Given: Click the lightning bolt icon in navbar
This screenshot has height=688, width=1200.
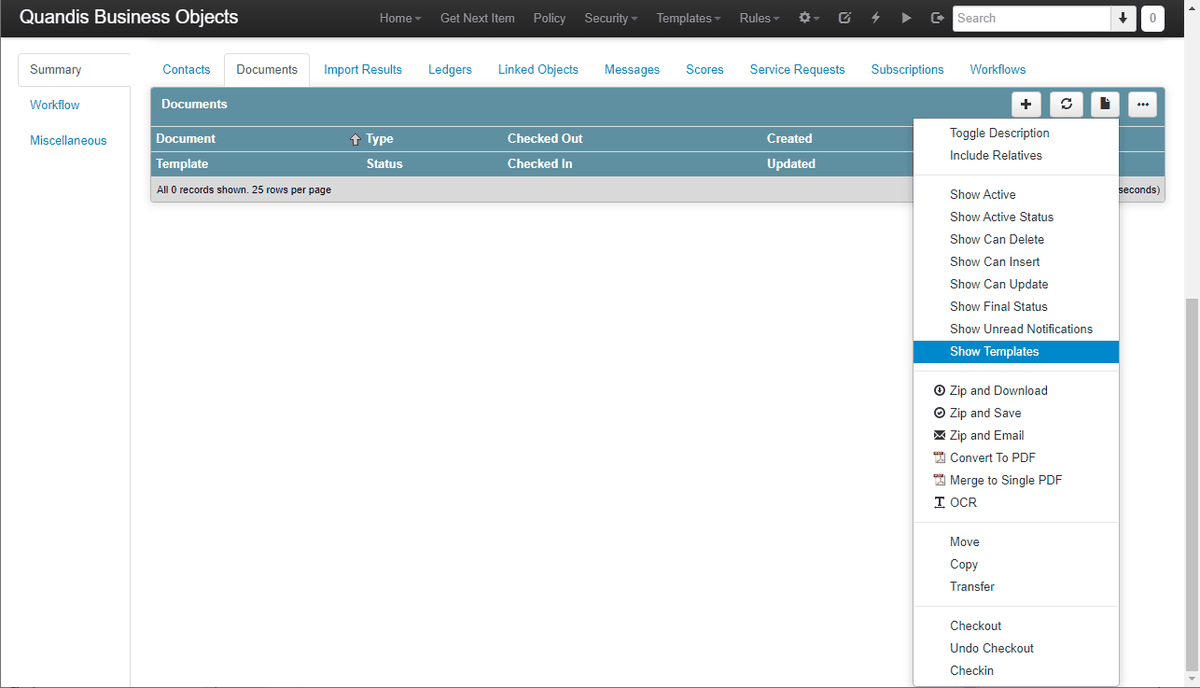Looking at the screenshot, I should (875, 18).
